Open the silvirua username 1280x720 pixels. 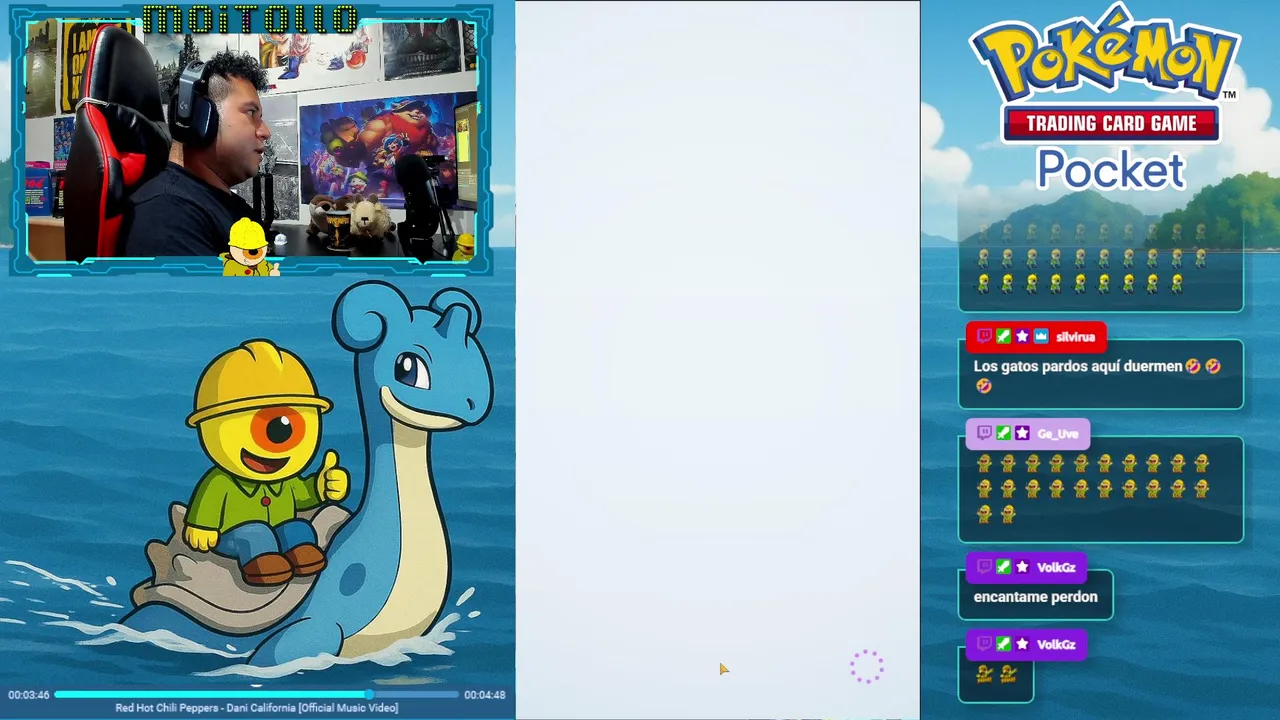[1075, 337]
